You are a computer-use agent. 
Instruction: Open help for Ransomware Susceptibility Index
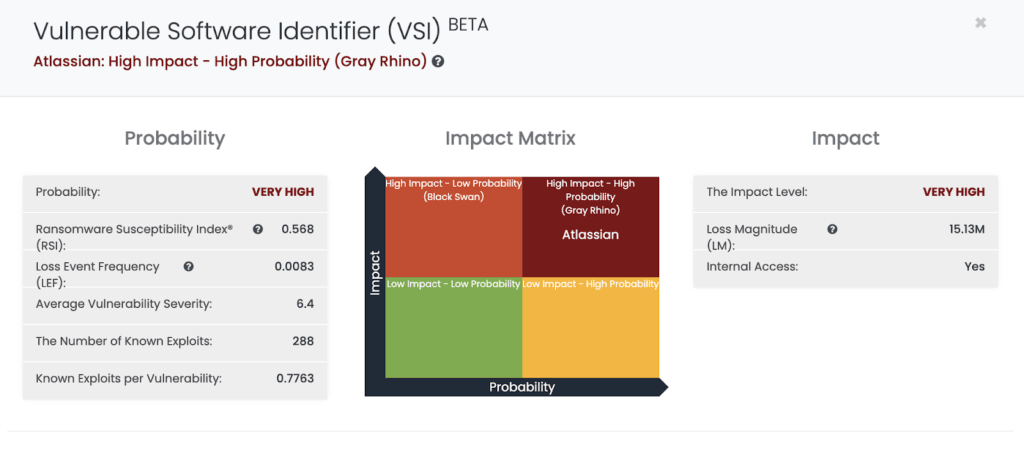[x=258, y=229]
